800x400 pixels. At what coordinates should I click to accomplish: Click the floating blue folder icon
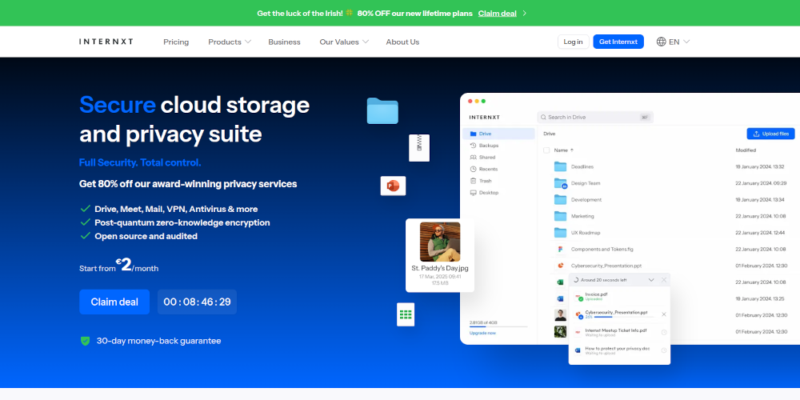tap(382, 111)
